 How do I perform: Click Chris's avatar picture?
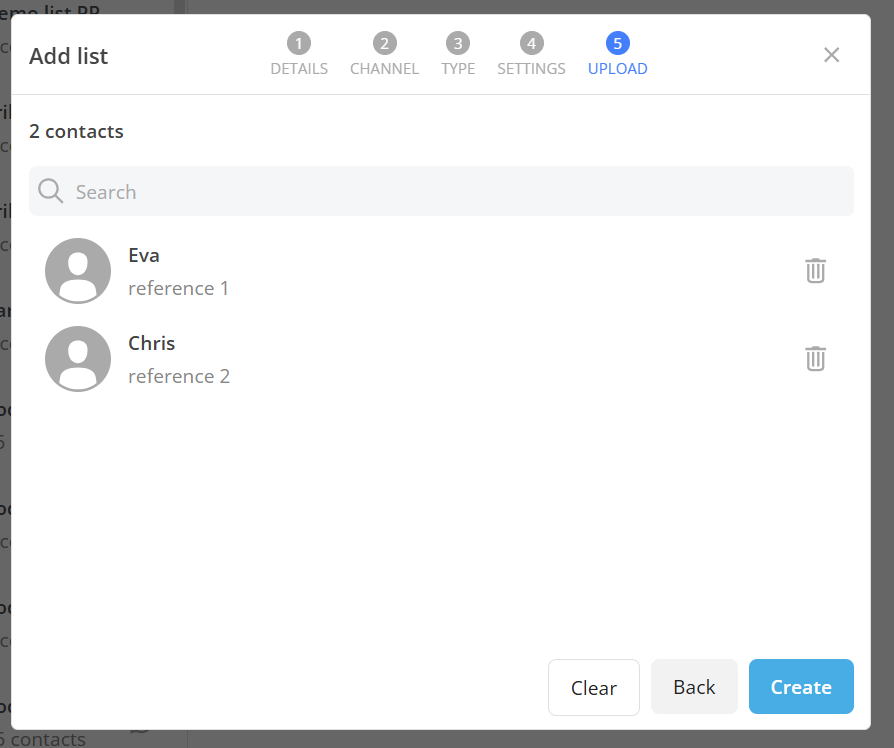point(78,359)
